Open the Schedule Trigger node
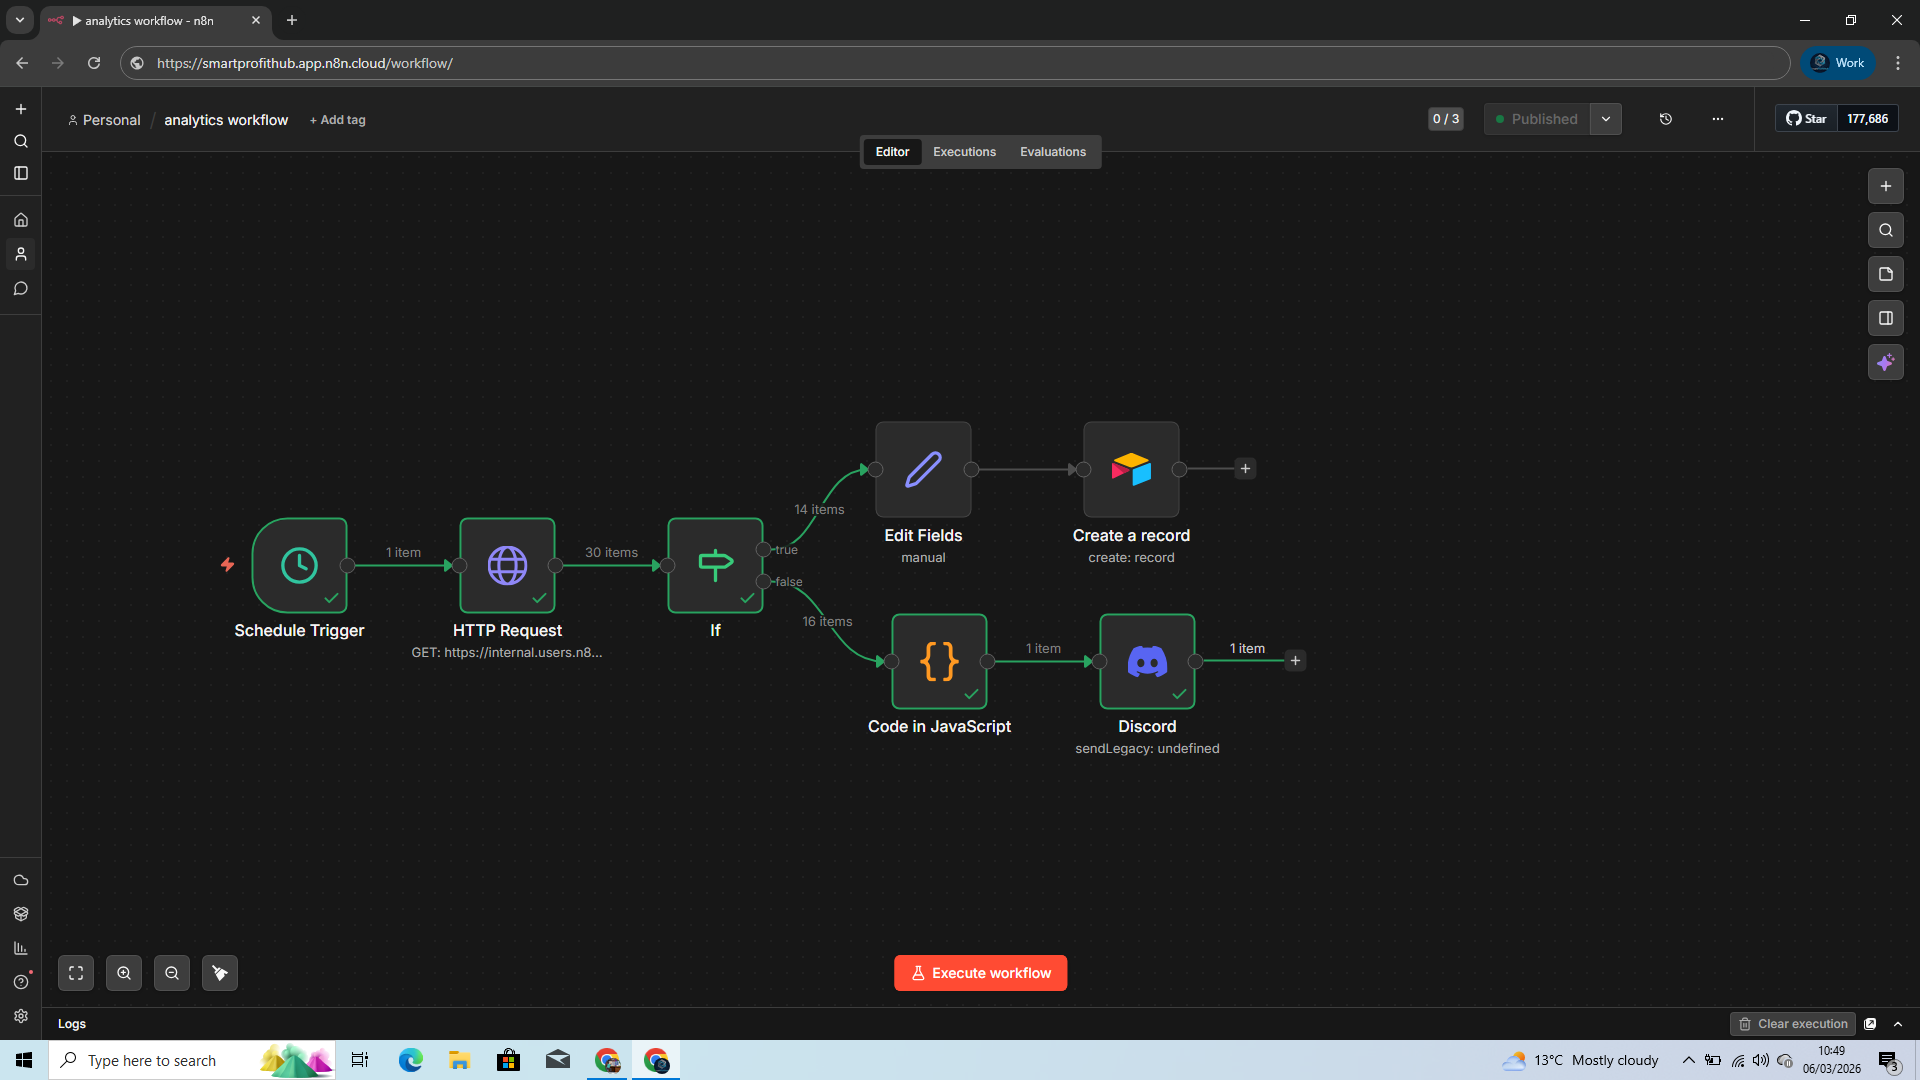 coord(299,566)
